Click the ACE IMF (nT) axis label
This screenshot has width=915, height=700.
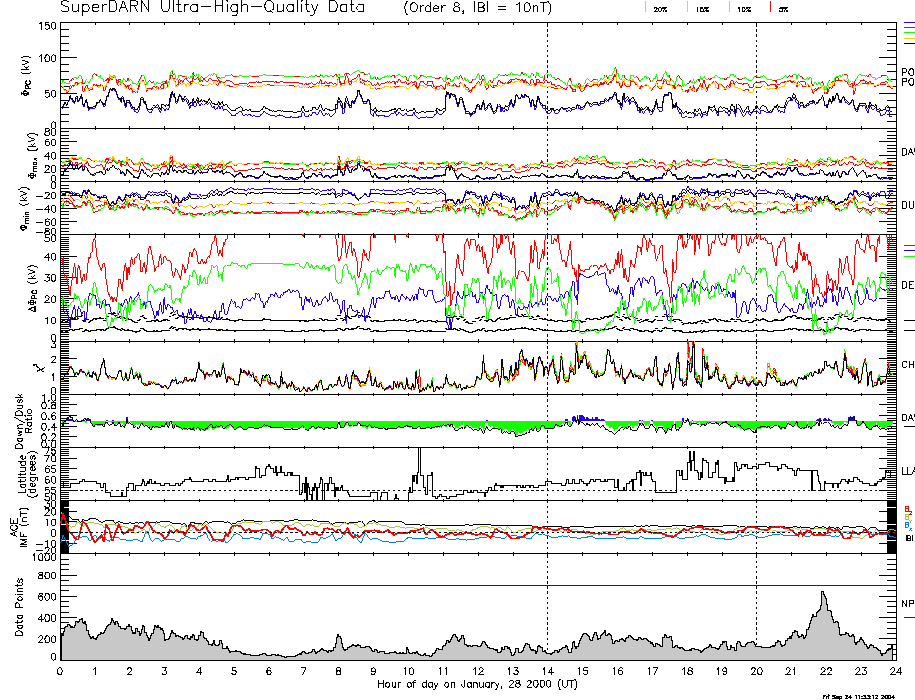[x=22, y=527]
